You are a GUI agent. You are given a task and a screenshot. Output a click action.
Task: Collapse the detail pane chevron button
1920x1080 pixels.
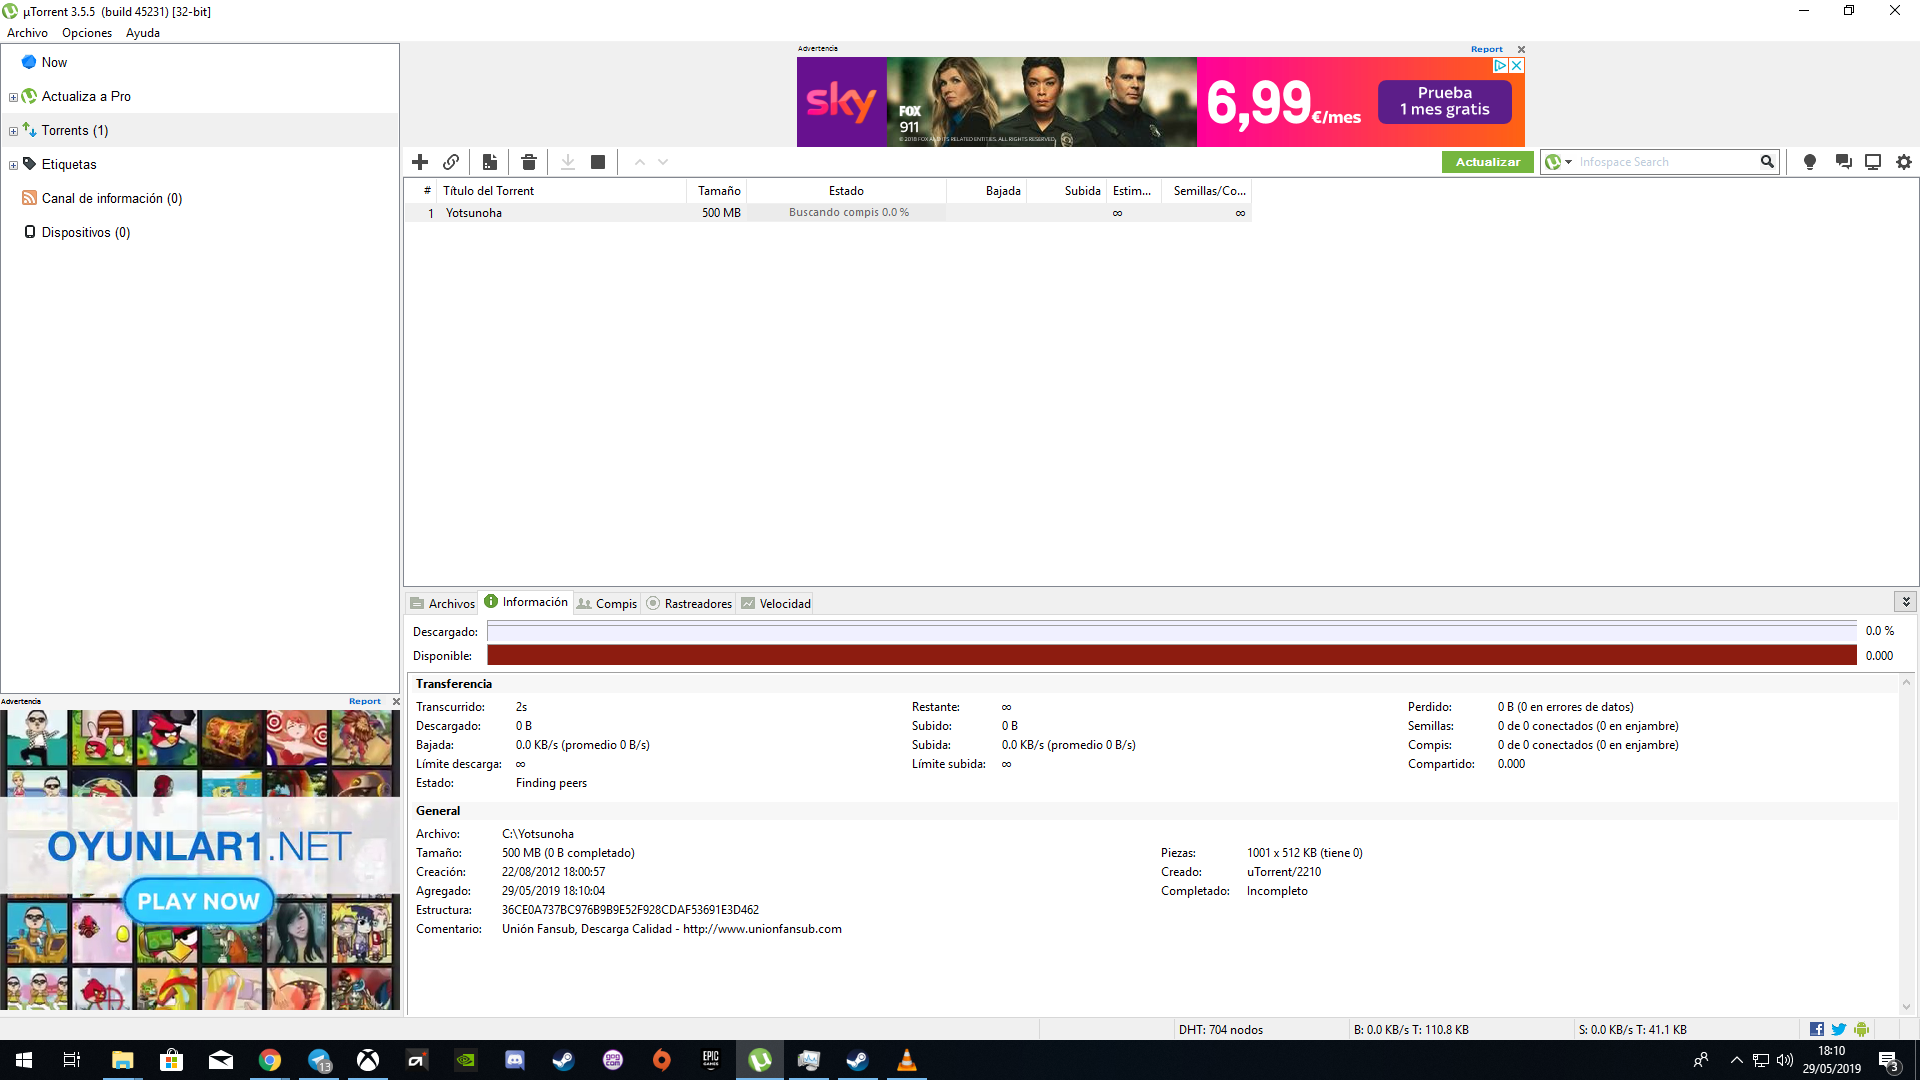1906,601
